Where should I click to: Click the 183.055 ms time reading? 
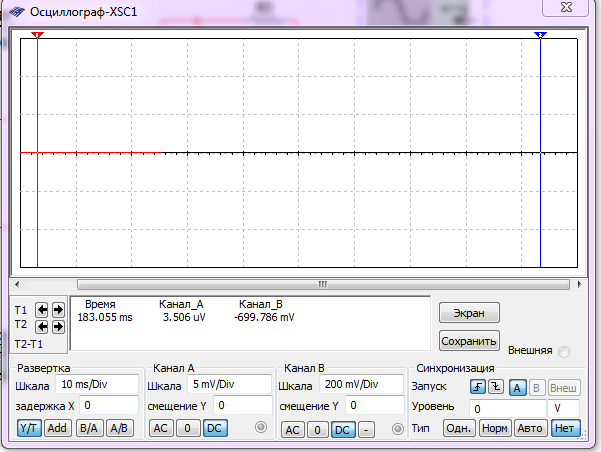[x=105, y=317]
